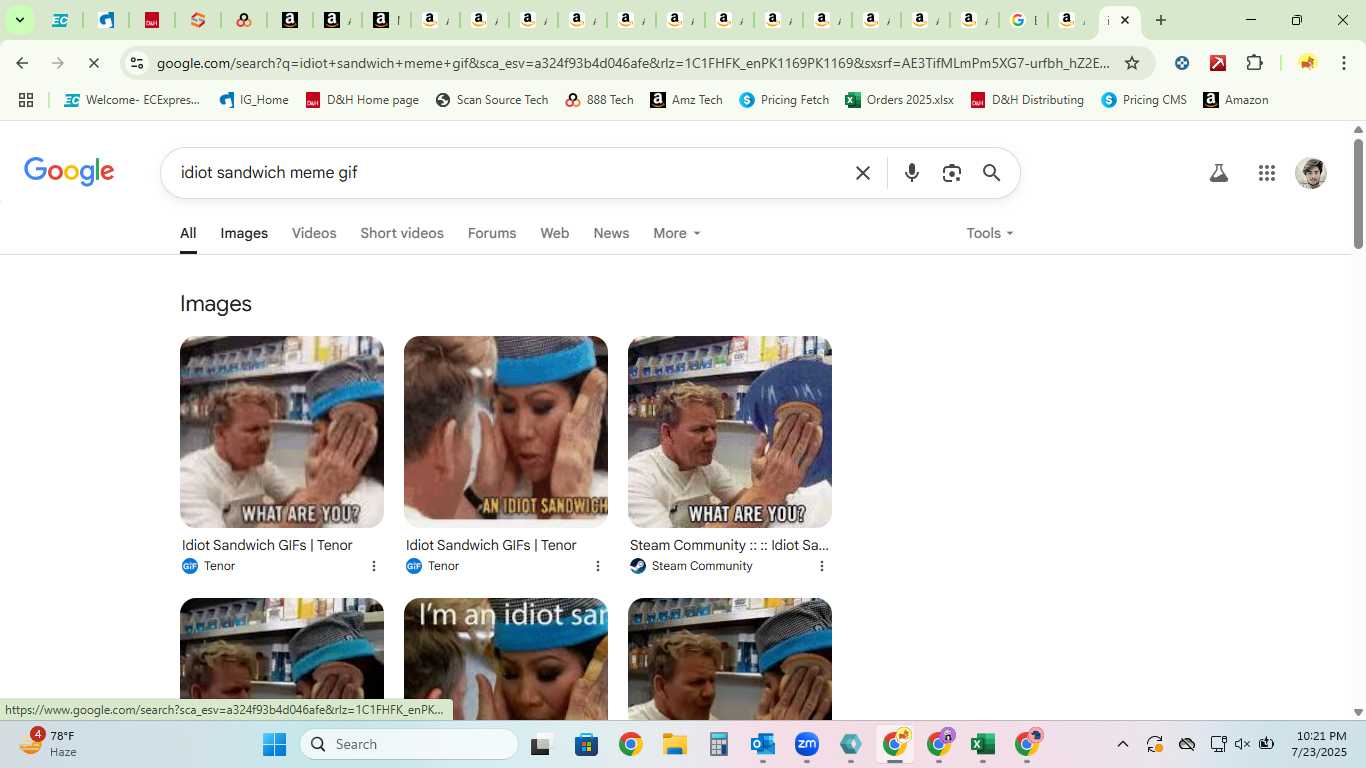Open the Amz Tech bookmark
This screenshot has height=768, width=1366.
point(686,100)
